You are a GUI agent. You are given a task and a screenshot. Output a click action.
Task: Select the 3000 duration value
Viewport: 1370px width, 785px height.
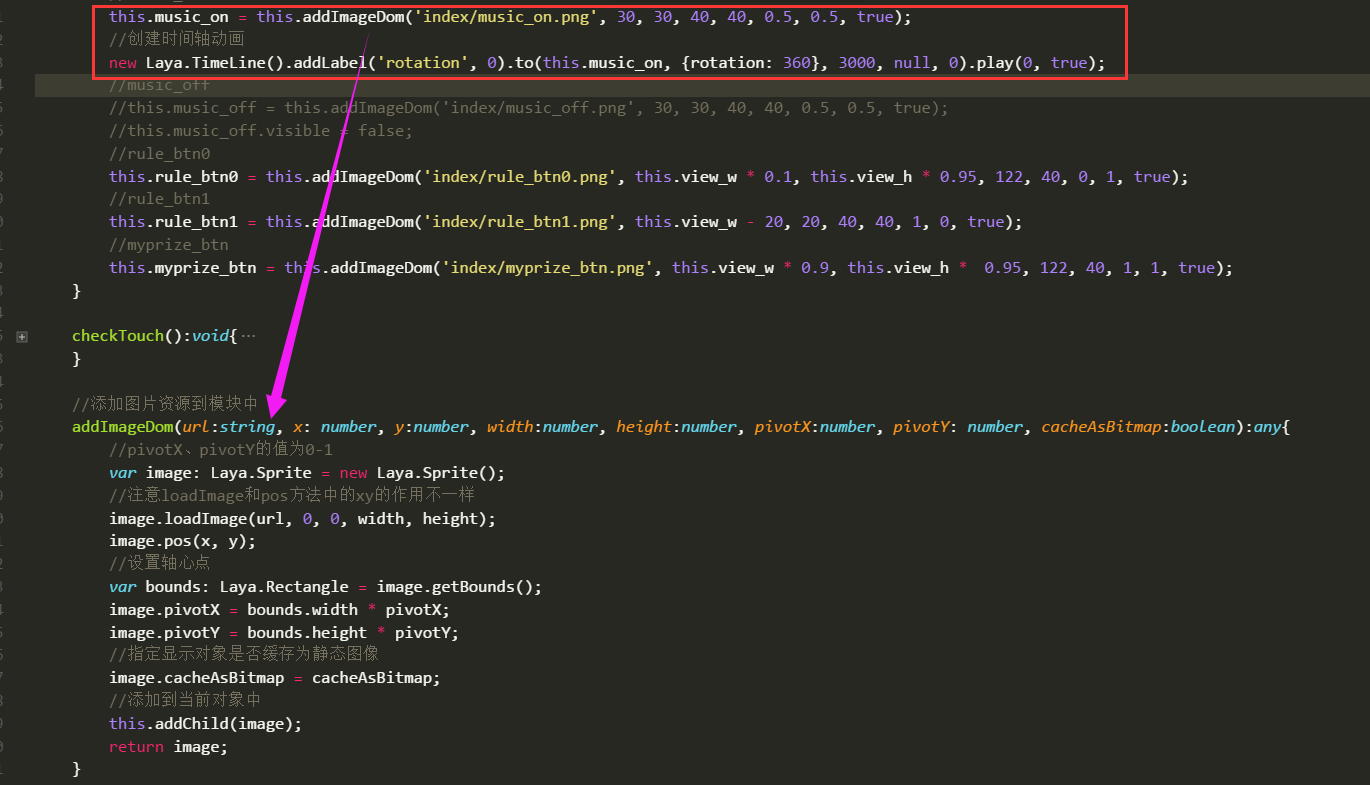(x=856, y=63)
